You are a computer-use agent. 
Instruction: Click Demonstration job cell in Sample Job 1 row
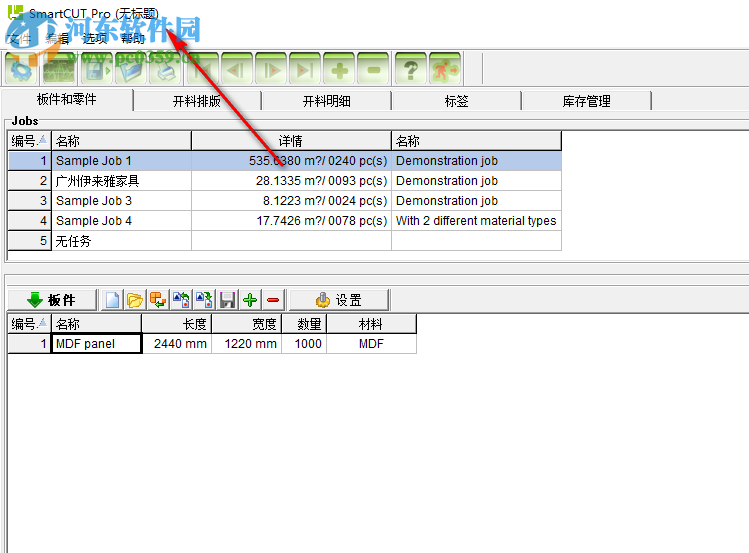[476, 161]
